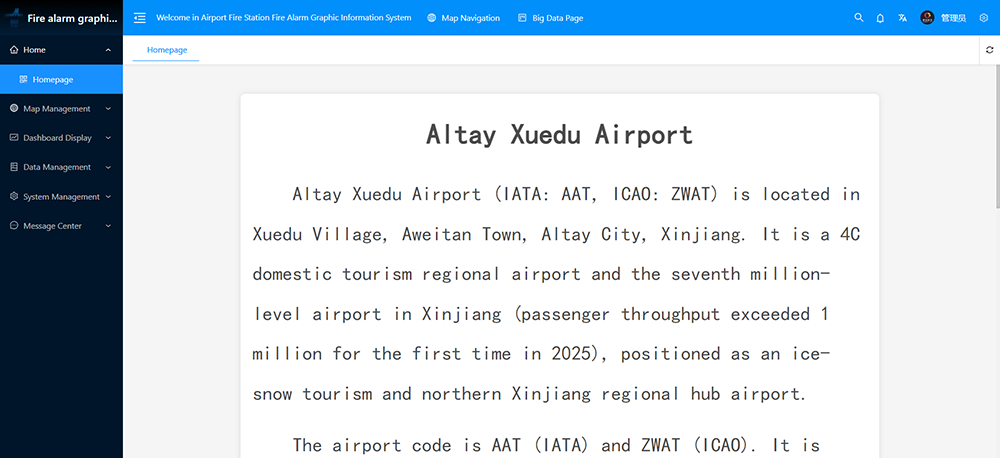Switch language with the translate icon
The height and width of the screenshot is (458, 1000).
tap(902, 18)
